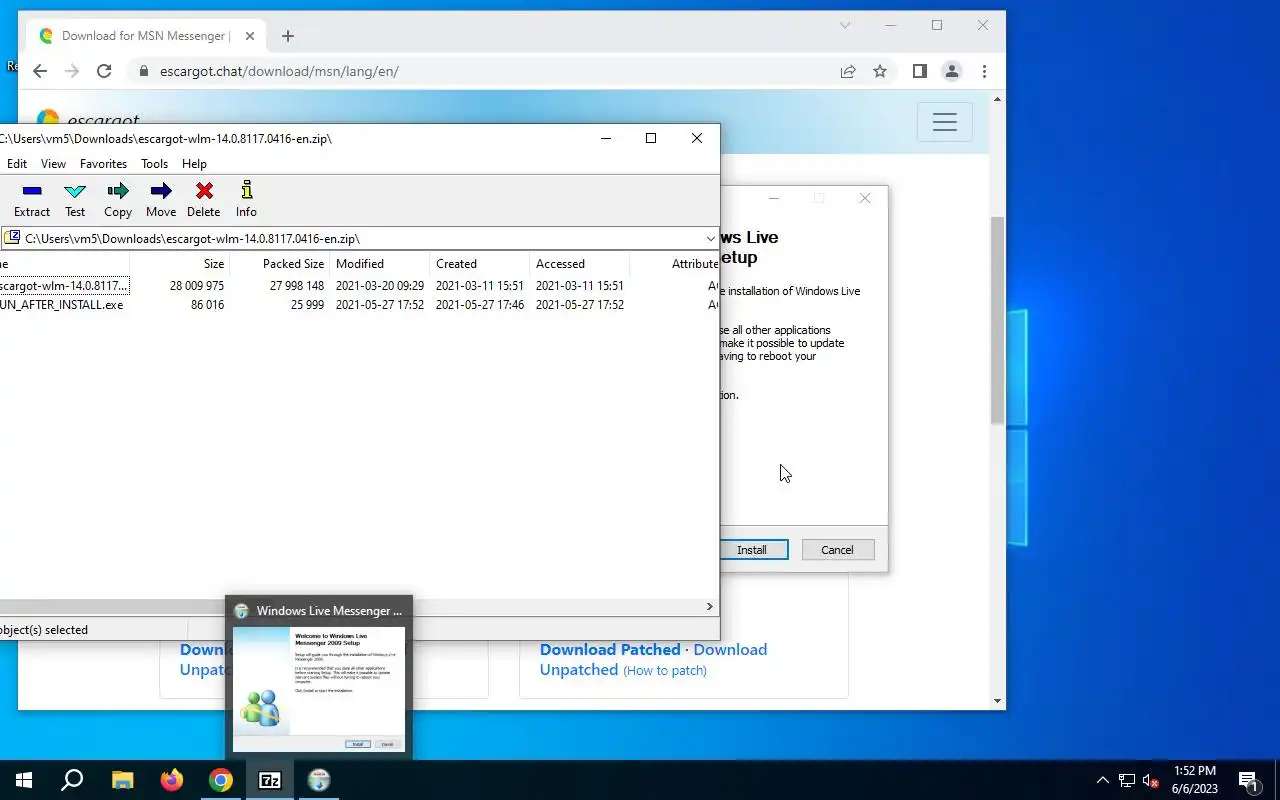Image resolution: width=1280 pixels, height=800 pixels.
Task: Click Cancel in Windows Live Messenger setup
Action: [837, 550]
